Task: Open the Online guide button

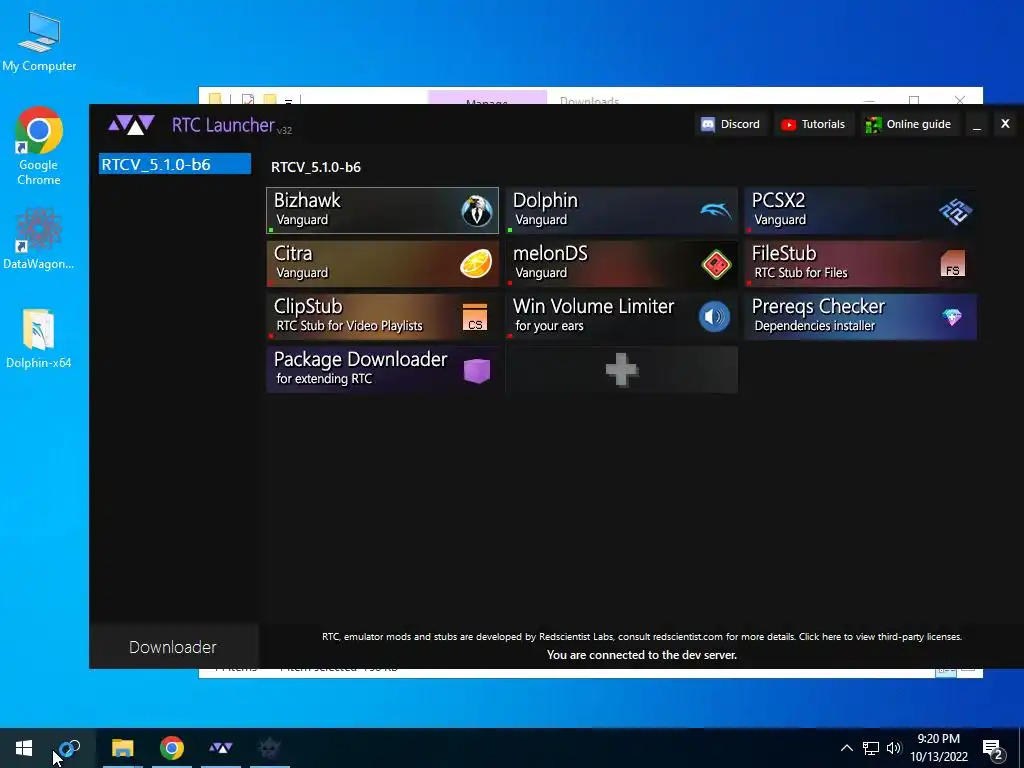Action: tap(908, 124)
